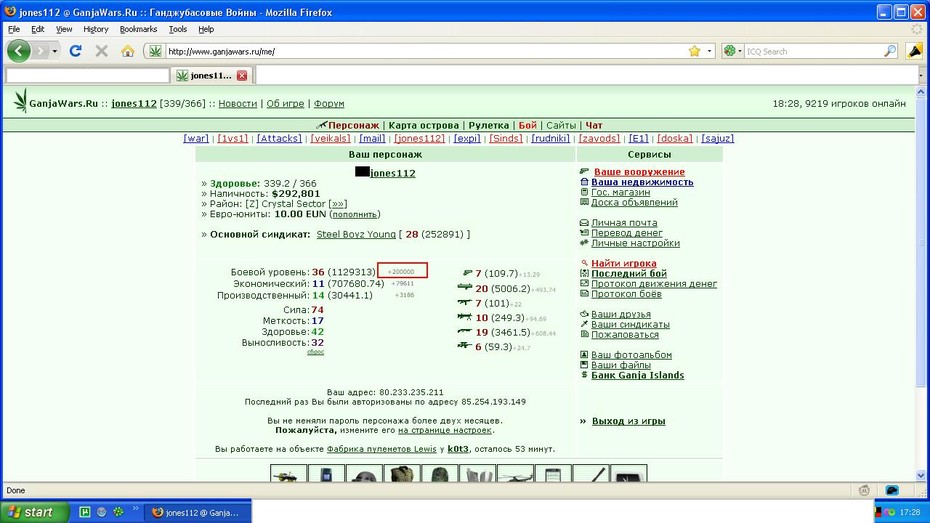Open the bookmark star dropdown arrow
Screen dimensions: 930x523
click(709, 51)
